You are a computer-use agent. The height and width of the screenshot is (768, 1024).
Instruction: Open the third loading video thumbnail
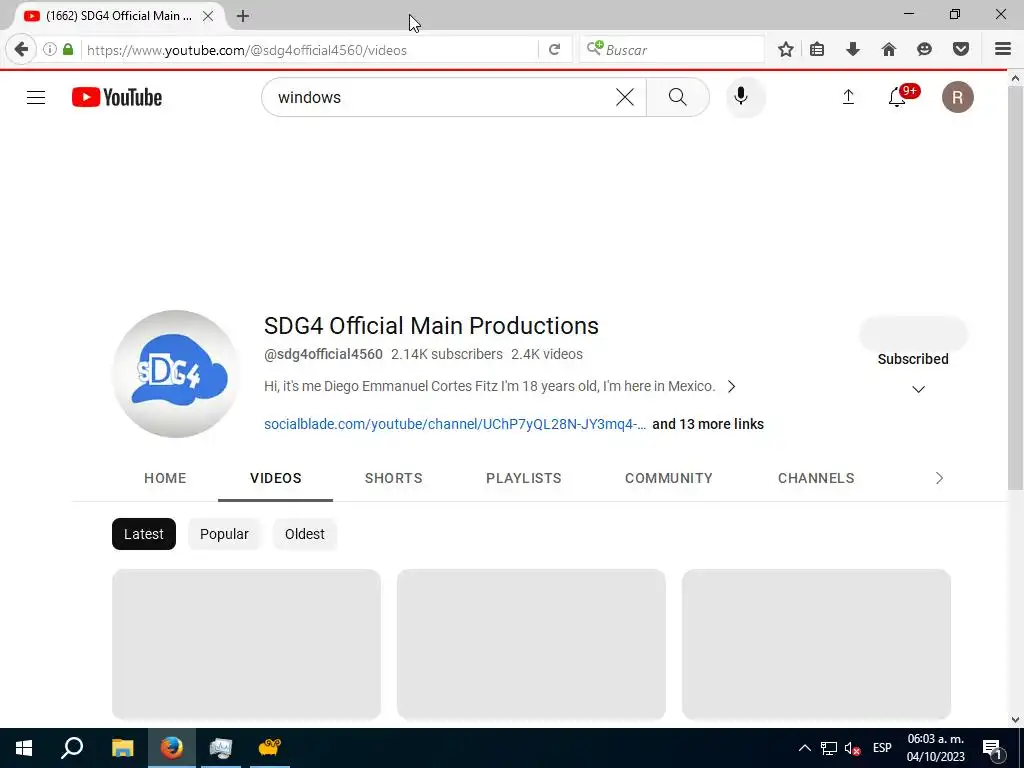[x=816, y=644]
